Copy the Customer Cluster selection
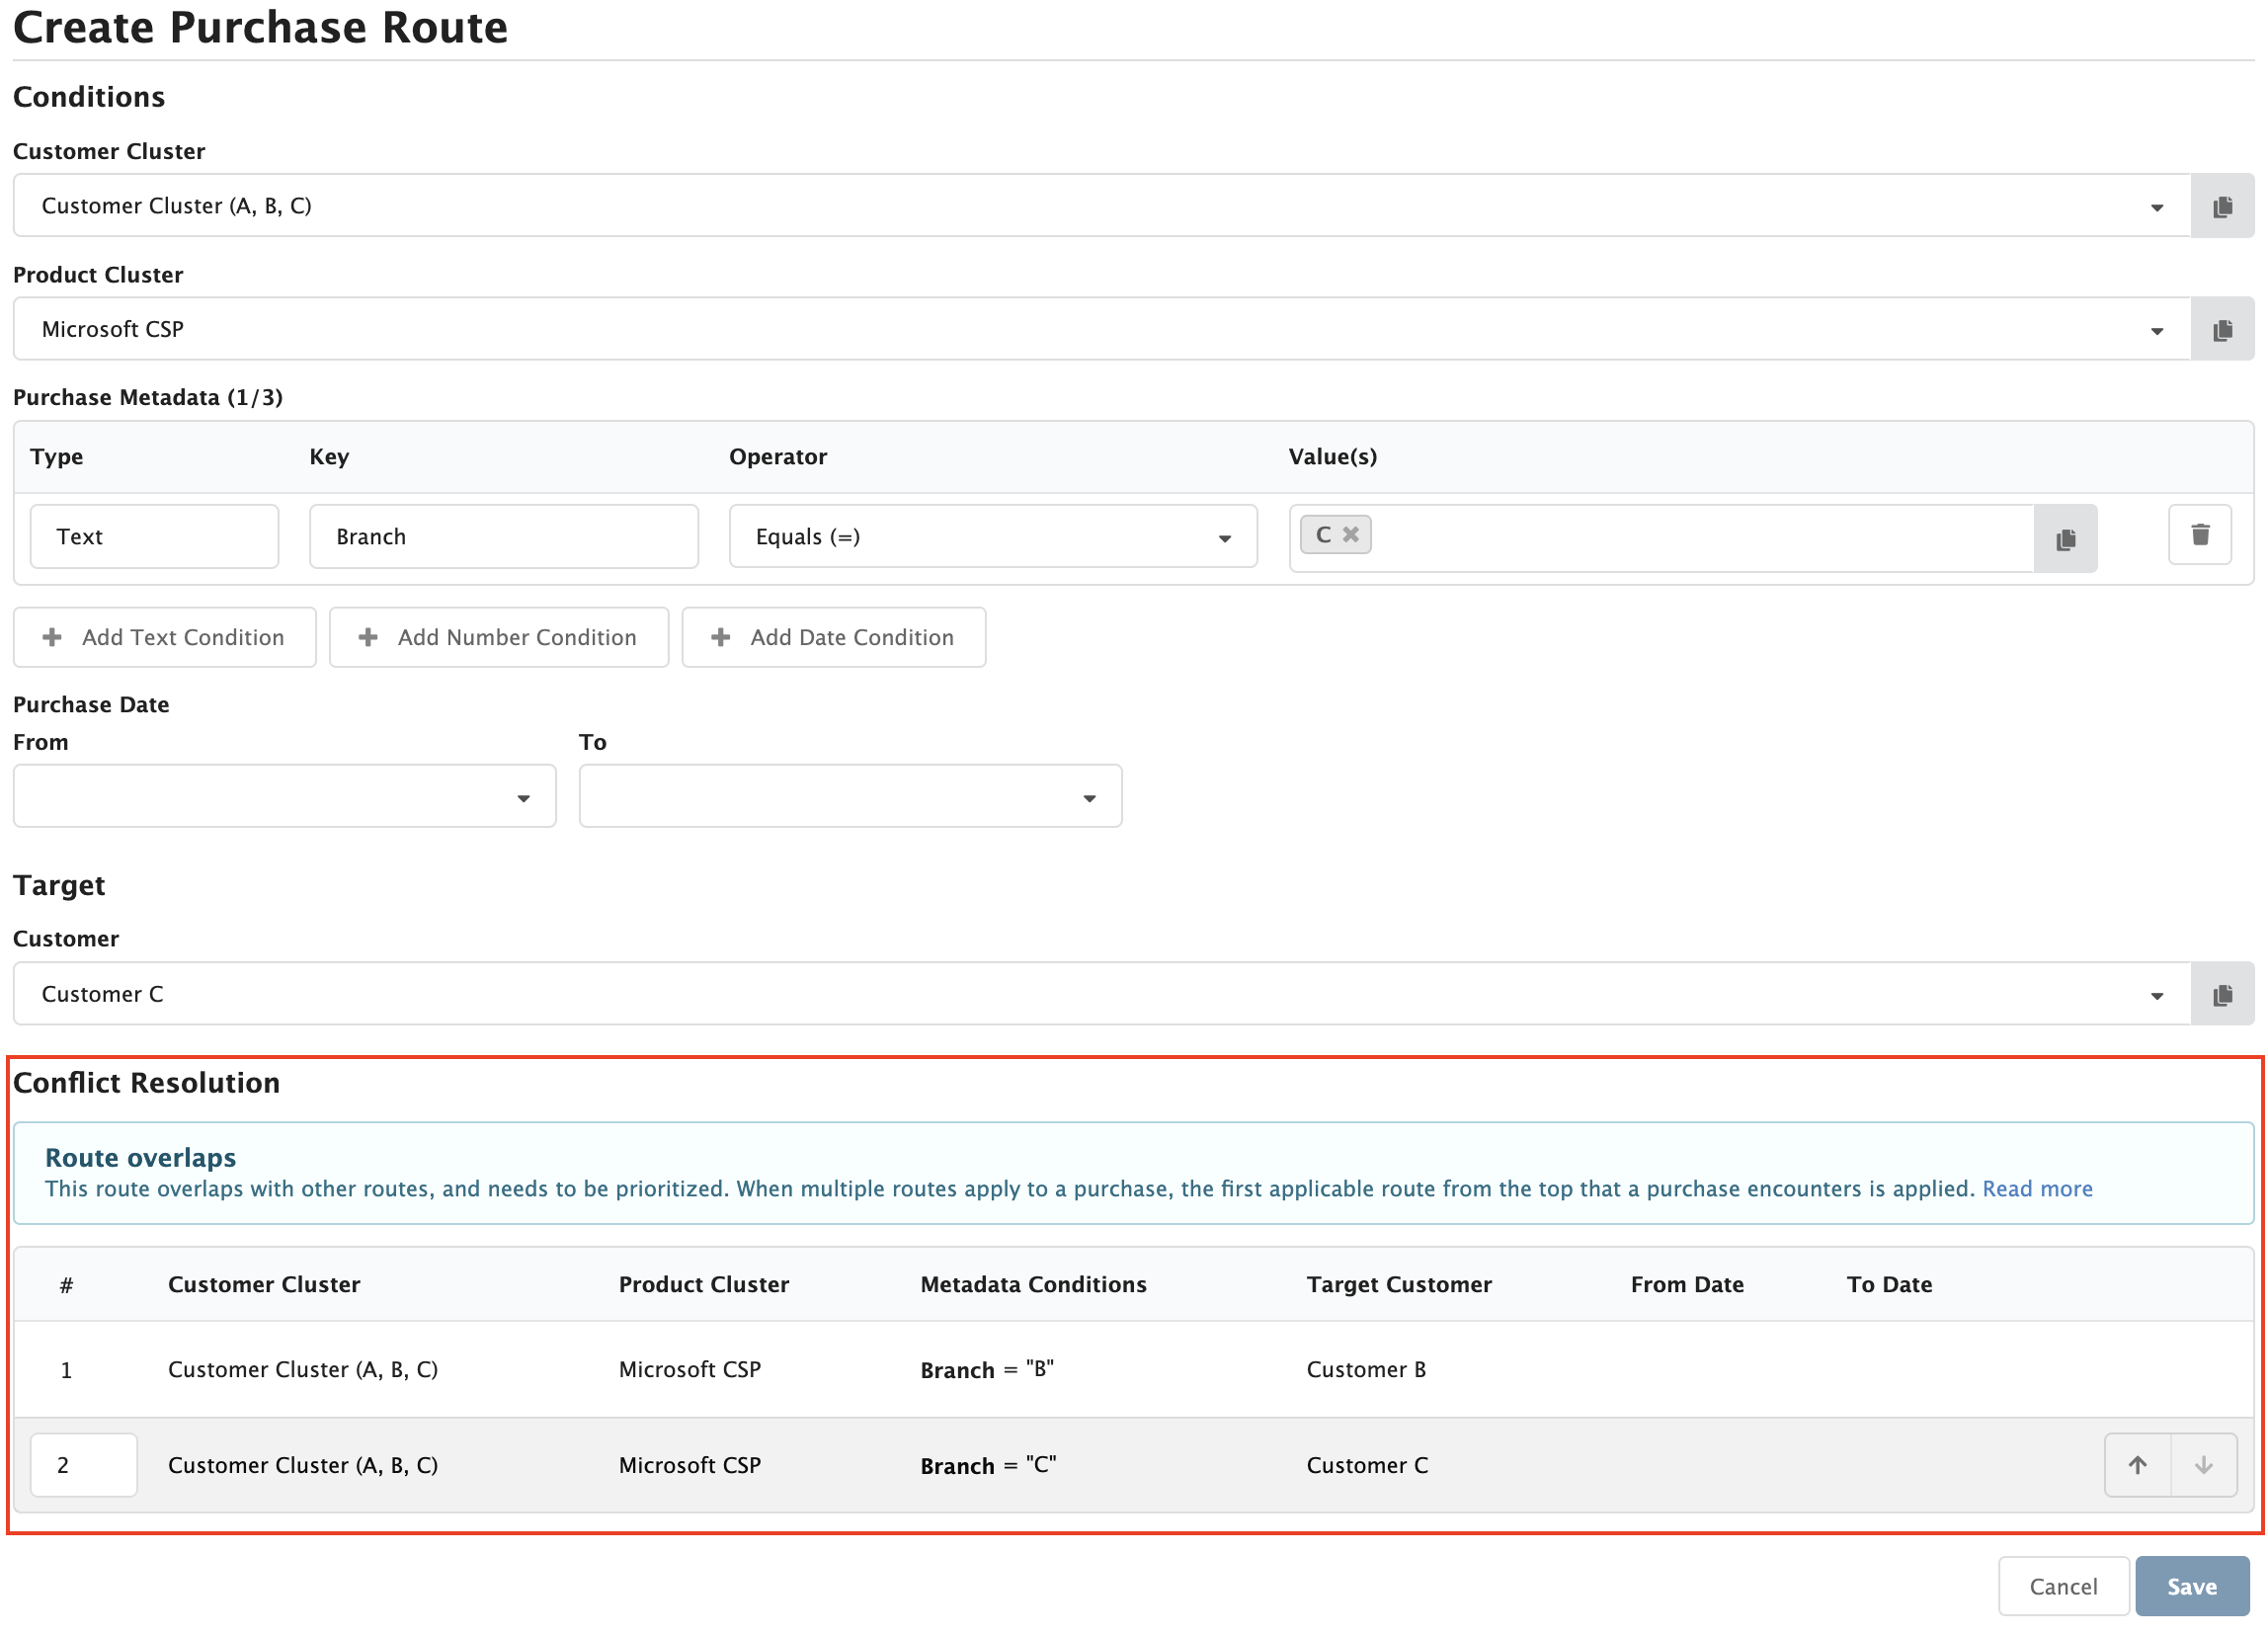The height and width of the screenshot is (1636, 2268). (2222, 205)
